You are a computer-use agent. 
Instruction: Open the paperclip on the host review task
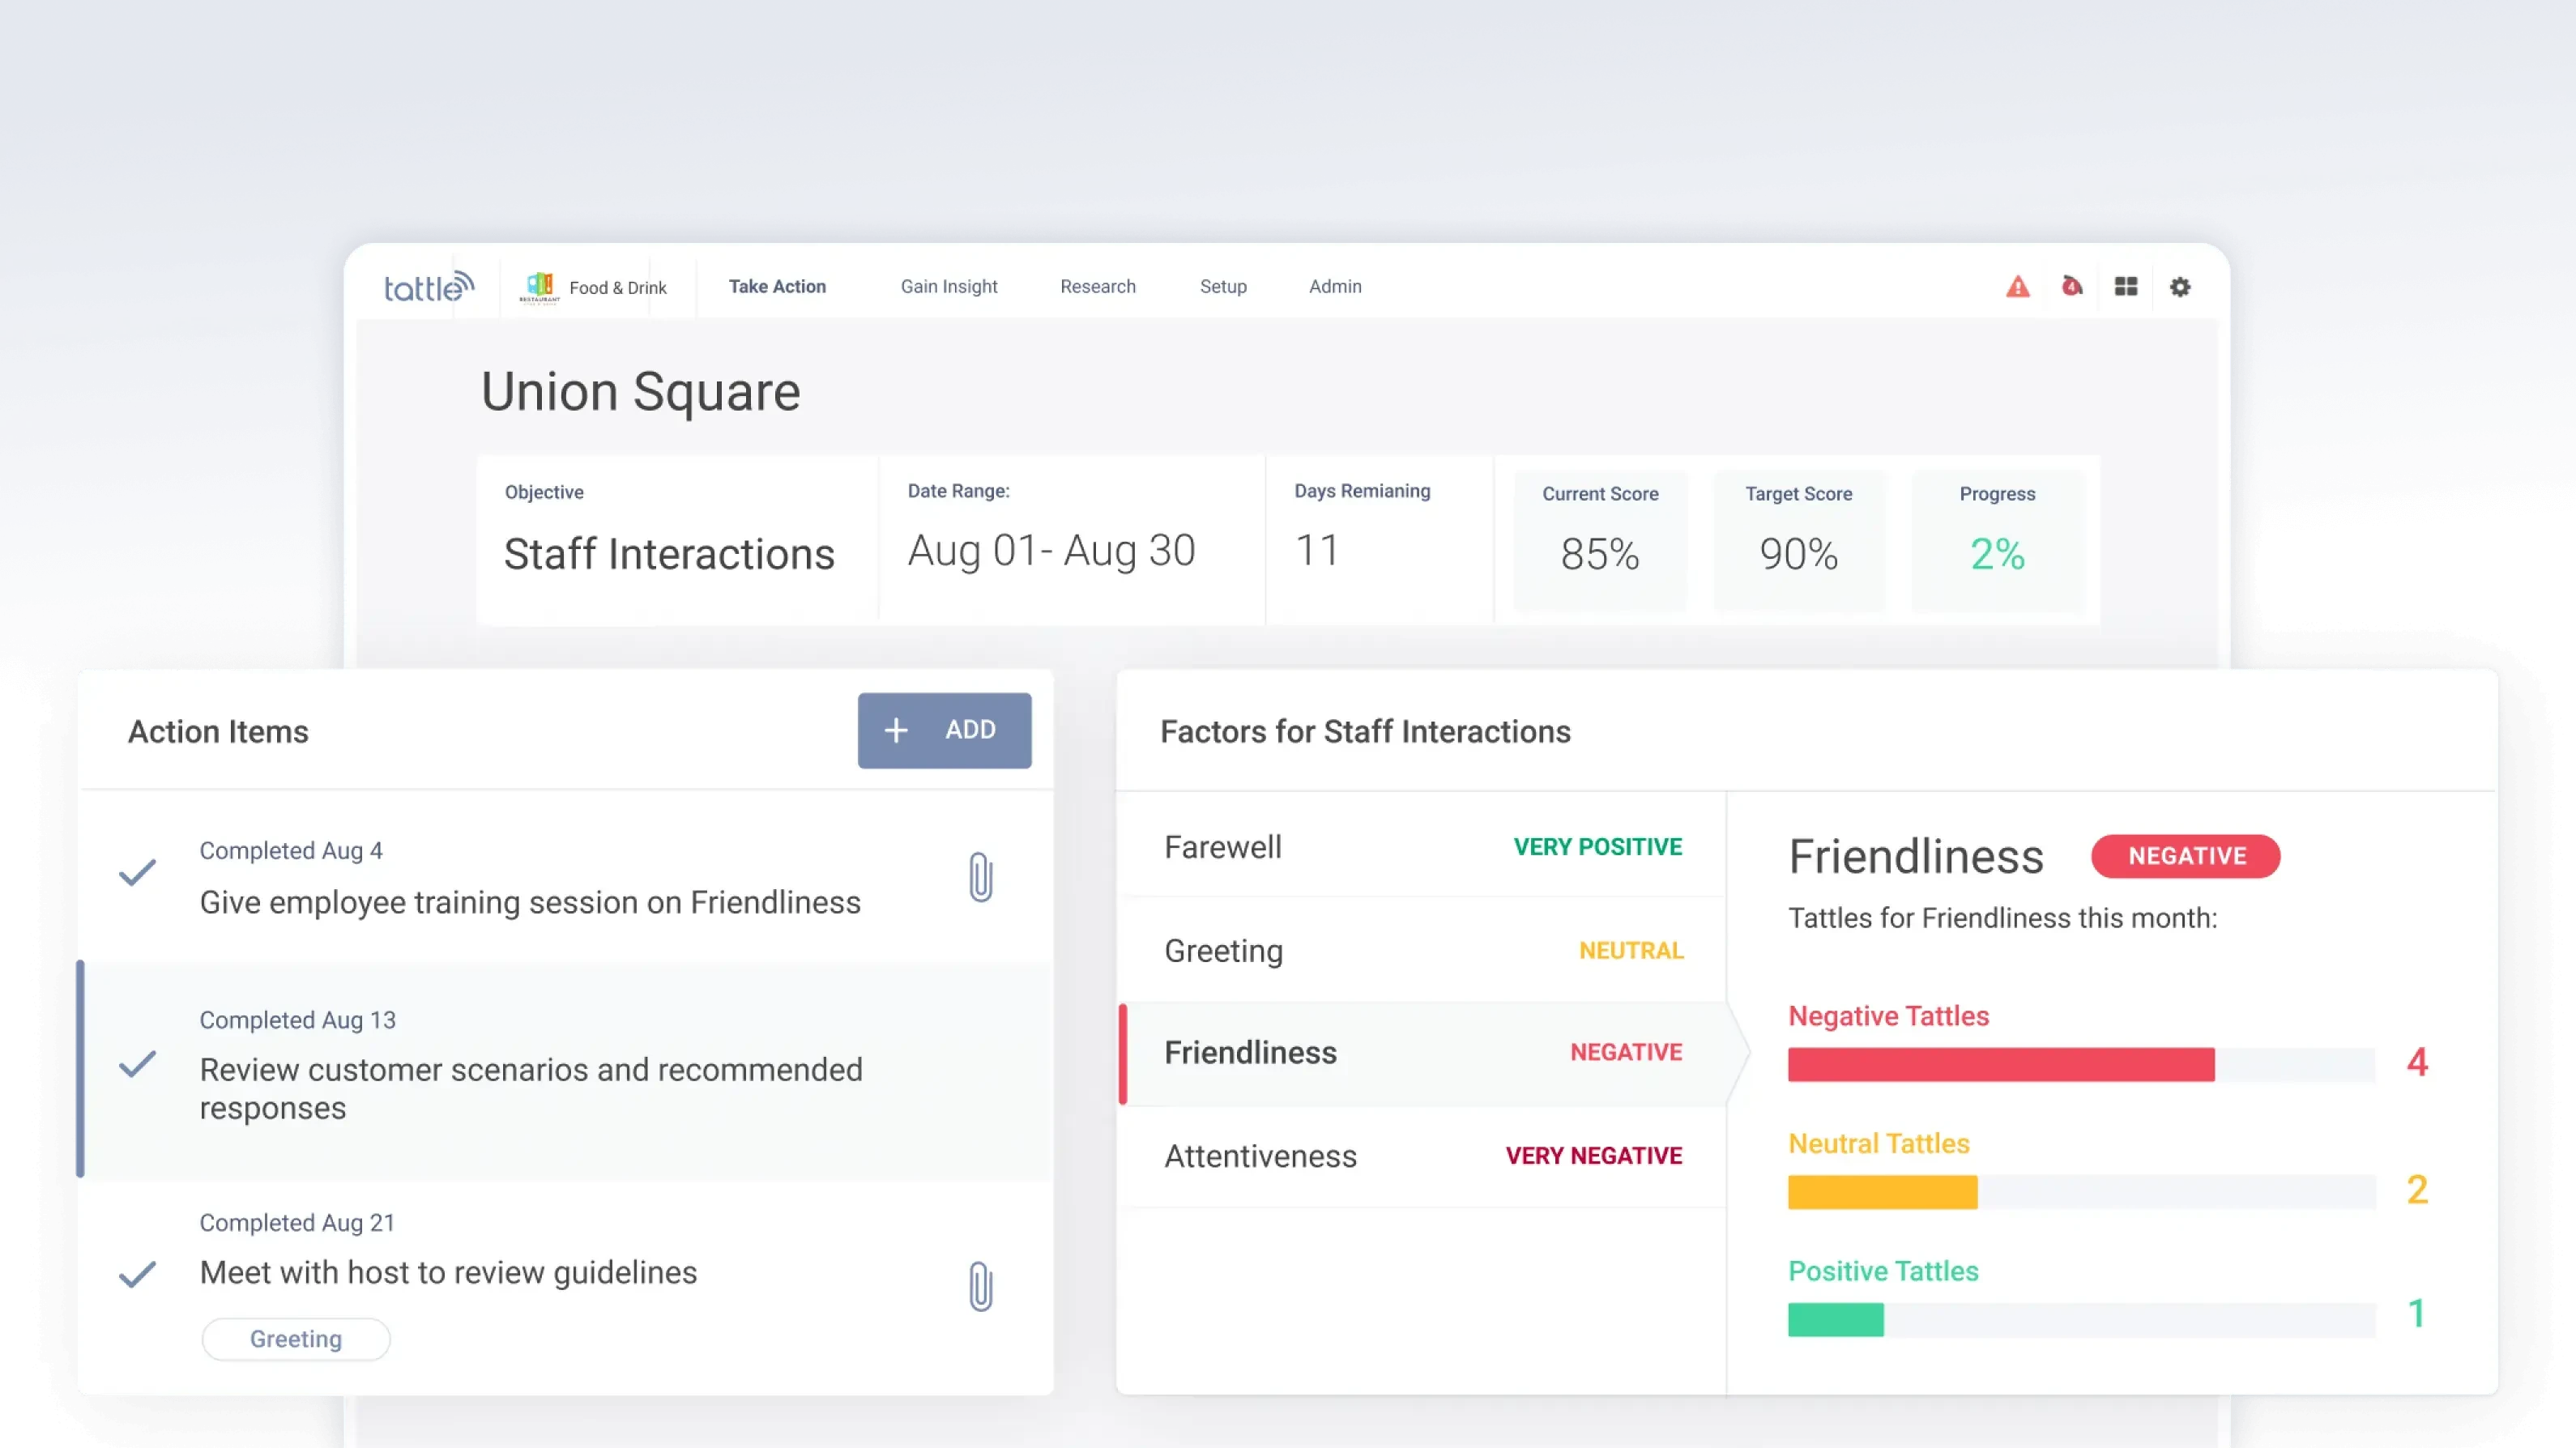tap(980, 1287)
